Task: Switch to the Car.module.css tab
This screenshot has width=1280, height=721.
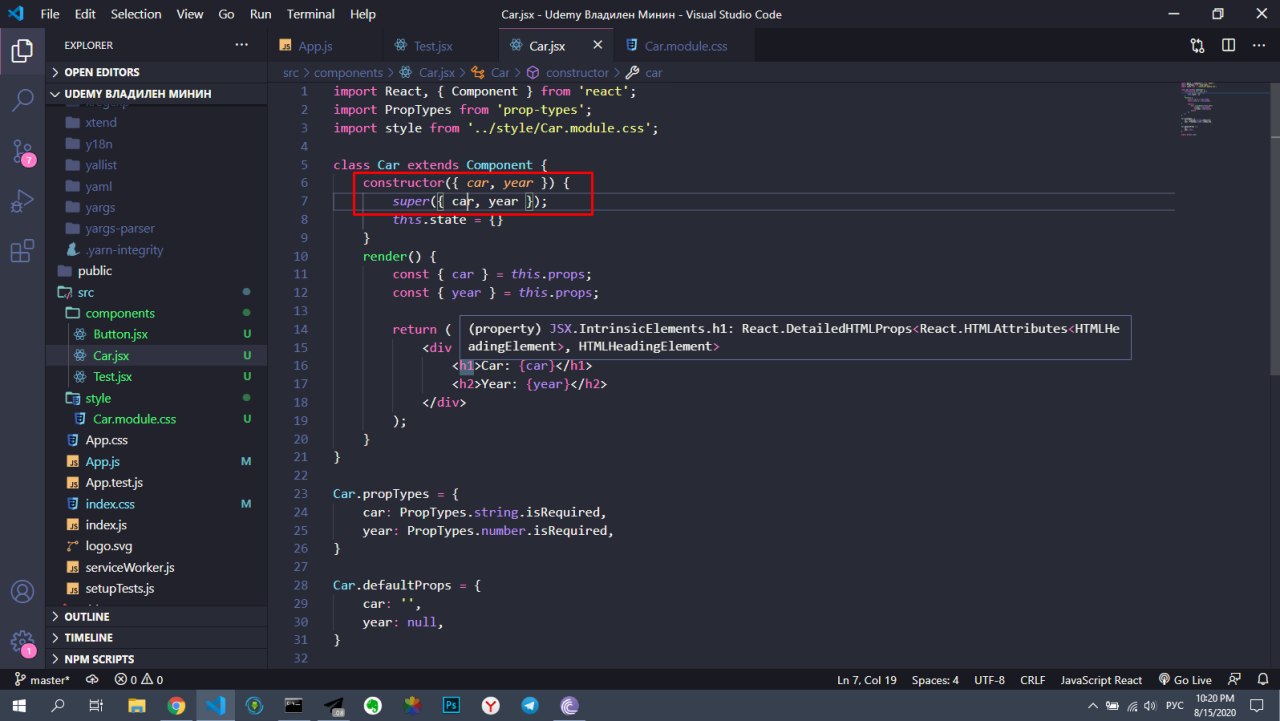Action: pyautogui.click(x=685, y=46)
